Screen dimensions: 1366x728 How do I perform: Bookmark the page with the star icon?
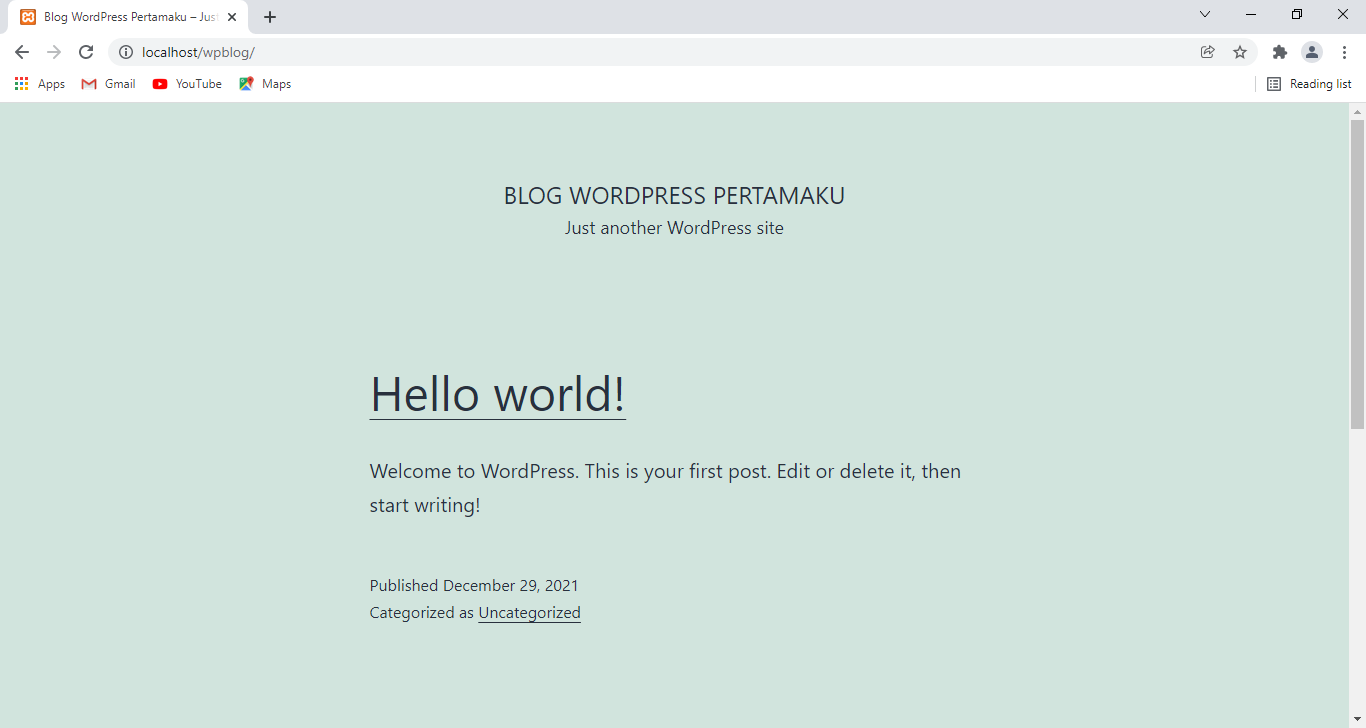[1240, 52]
